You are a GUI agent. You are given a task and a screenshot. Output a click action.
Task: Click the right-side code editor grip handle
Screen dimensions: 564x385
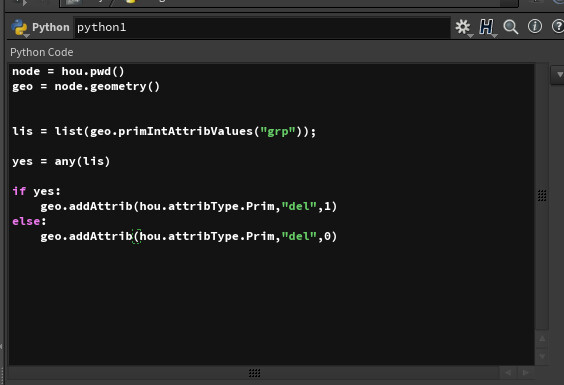point(542,196)
